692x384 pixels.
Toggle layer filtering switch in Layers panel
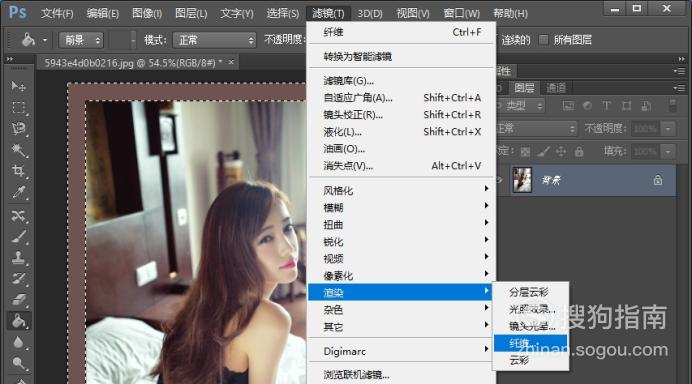[x=672, y=105]
